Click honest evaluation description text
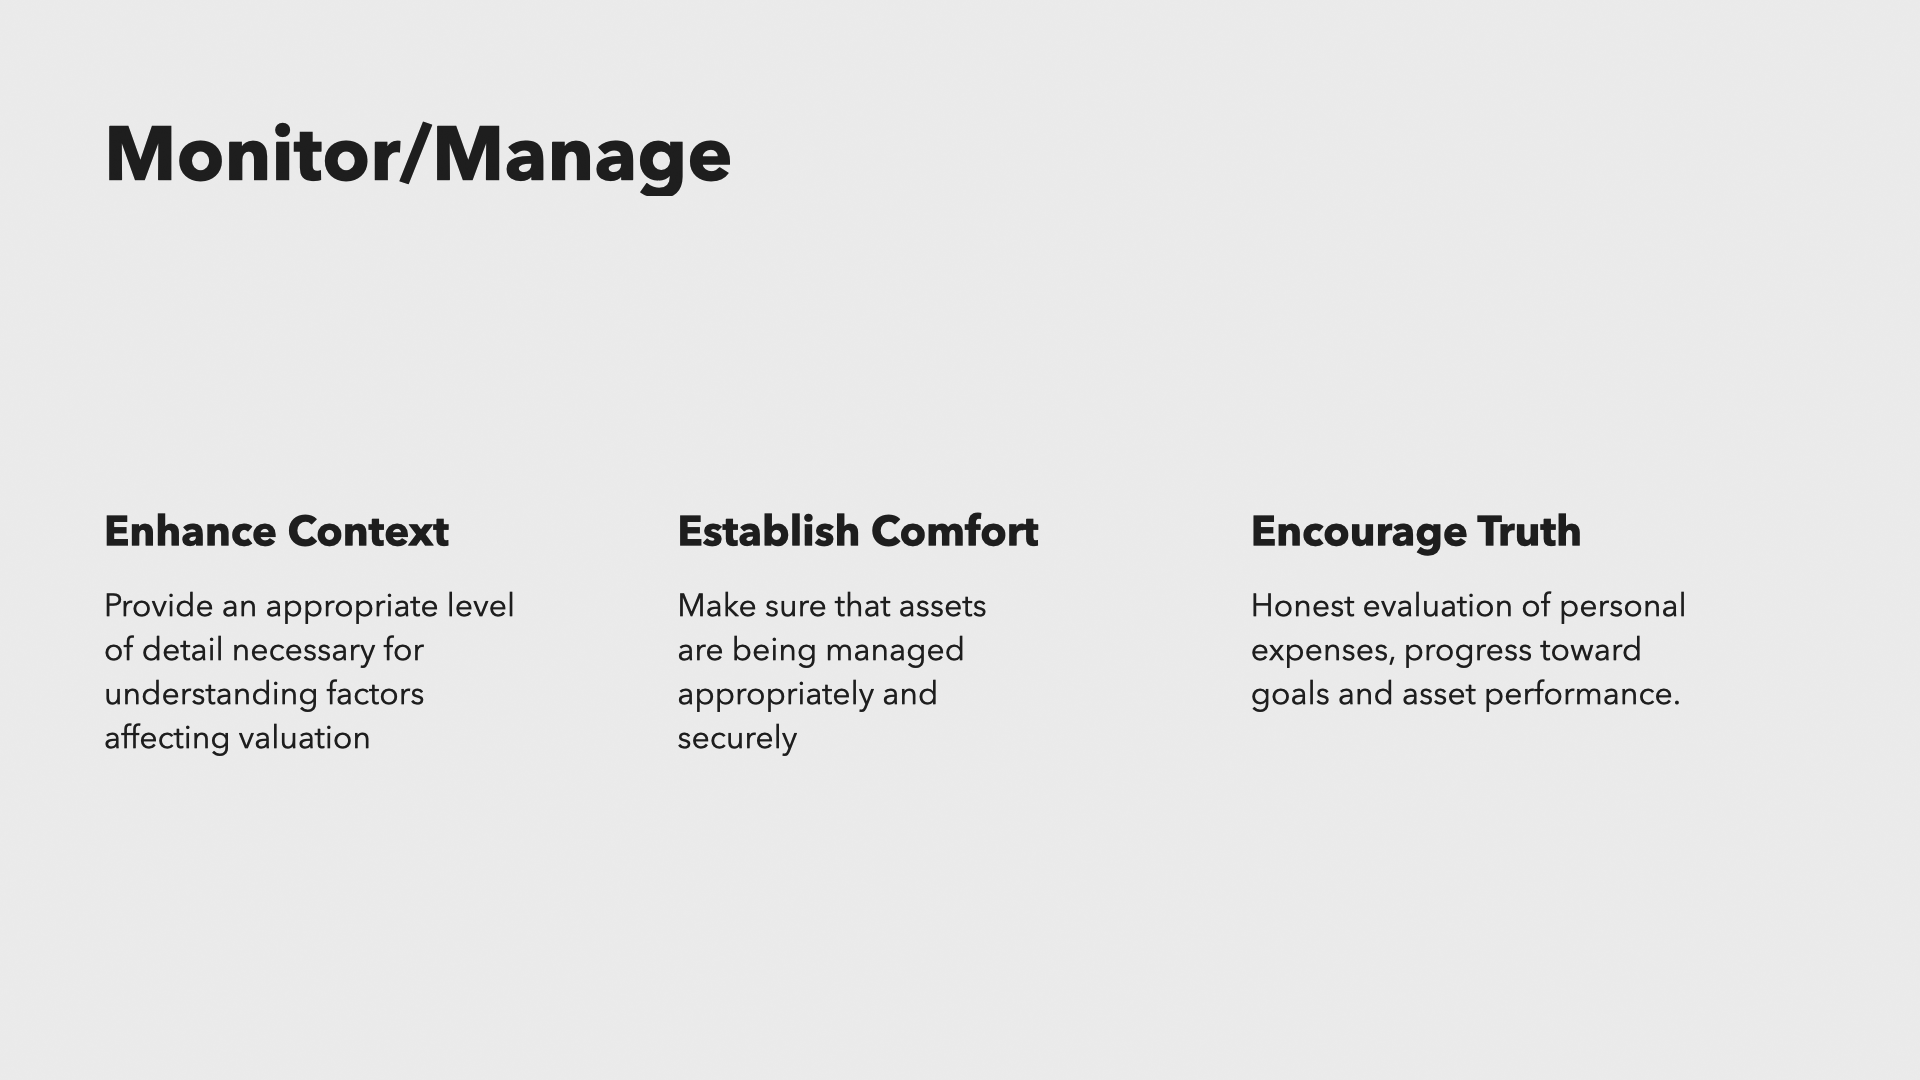 click(x=1468, y=649)
